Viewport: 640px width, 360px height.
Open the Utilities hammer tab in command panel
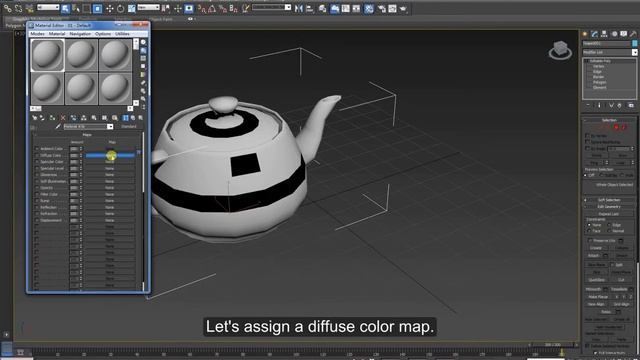(x=633, y=34)
